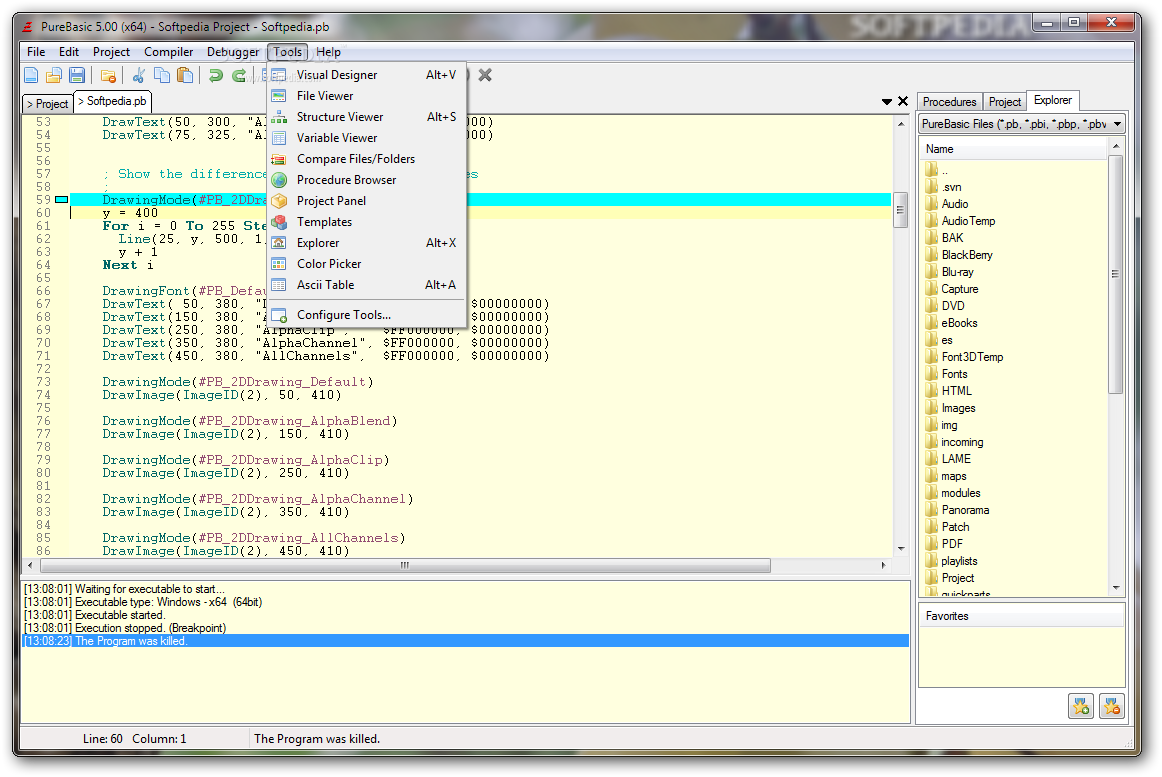The width and height of the screenshot is (1162, 777).
Task: Click the Paste clipboard icon
Action: (185, 75)
